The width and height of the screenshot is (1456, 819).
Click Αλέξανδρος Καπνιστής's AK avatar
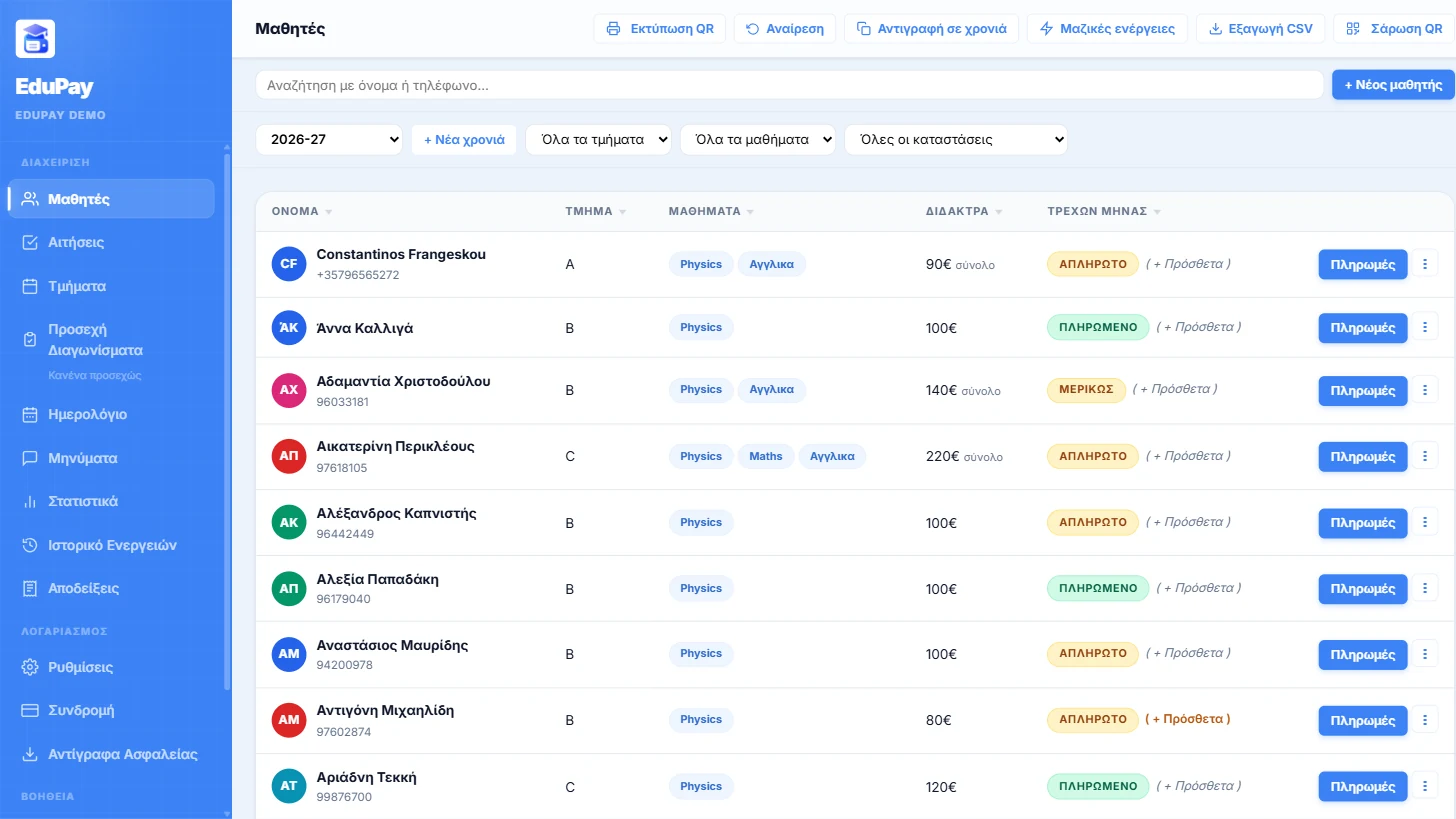tap(289, 522)
